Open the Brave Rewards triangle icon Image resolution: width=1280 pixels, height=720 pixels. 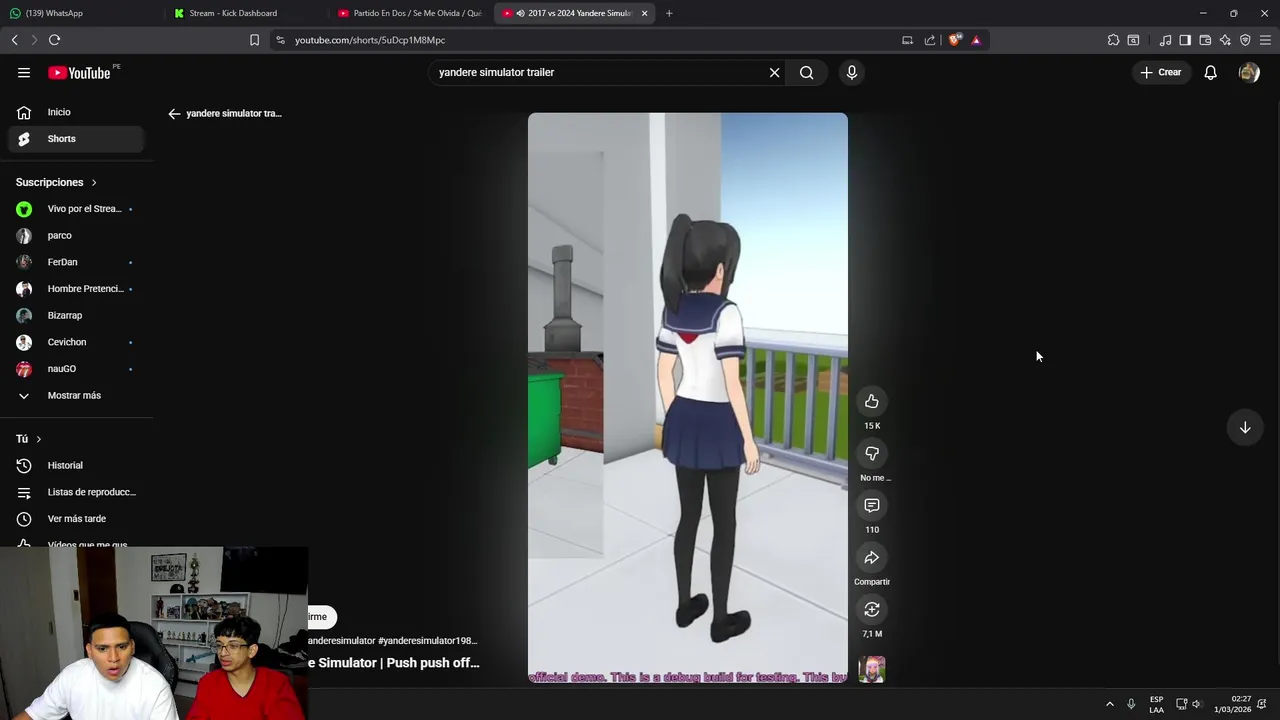pos(976,40)
